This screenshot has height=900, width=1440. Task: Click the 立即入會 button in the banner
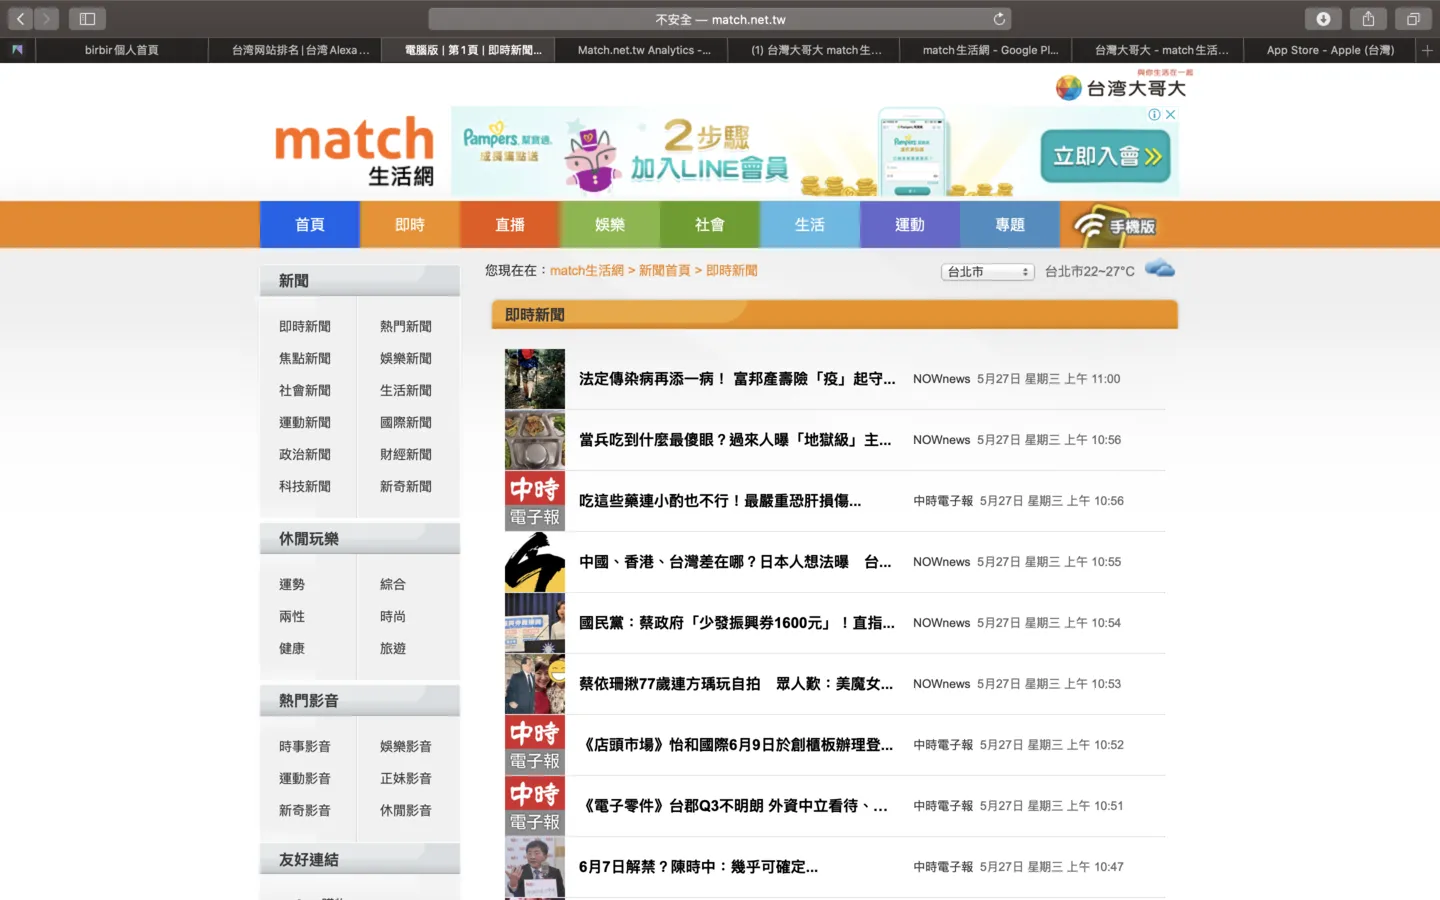[1105, 156]
